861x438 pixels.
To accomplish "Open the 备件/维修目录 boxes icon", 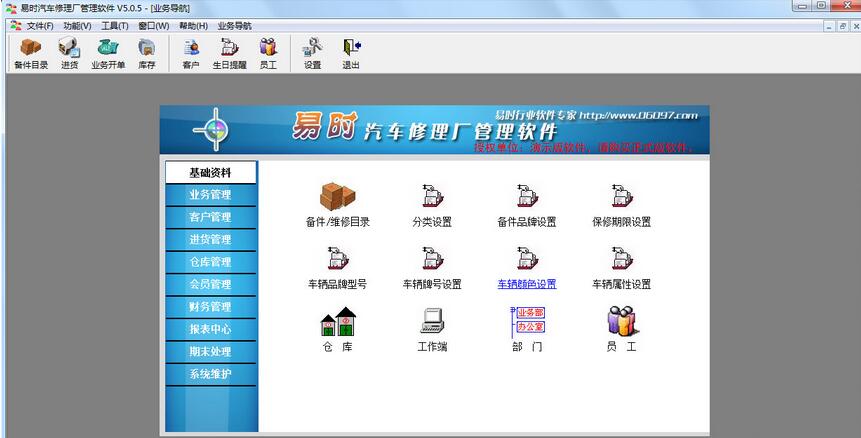I will tap(338, 196).
